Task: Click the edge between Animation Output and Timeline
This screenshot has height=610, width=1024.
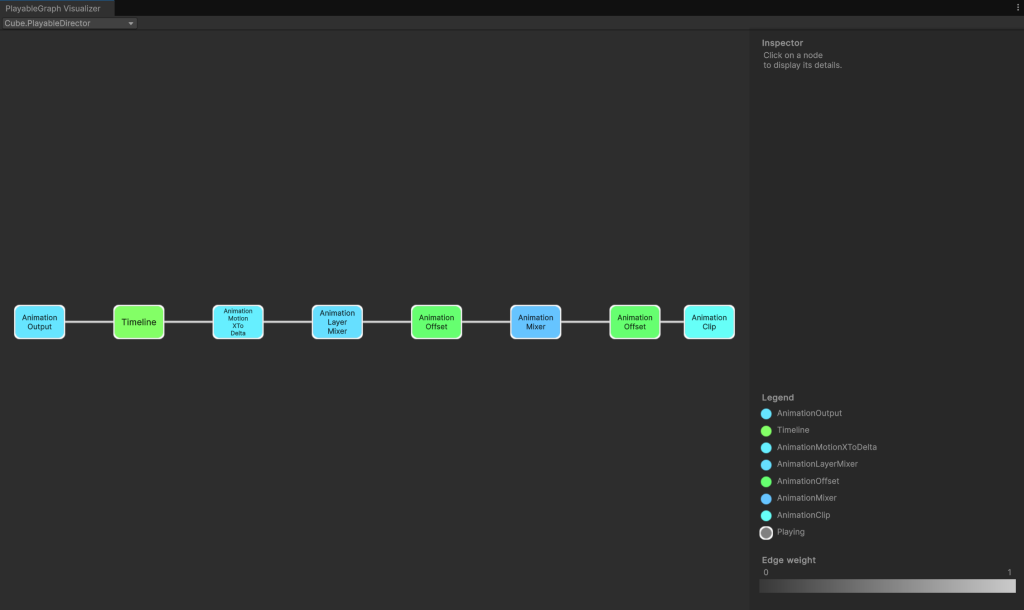Action: [89, 322]
